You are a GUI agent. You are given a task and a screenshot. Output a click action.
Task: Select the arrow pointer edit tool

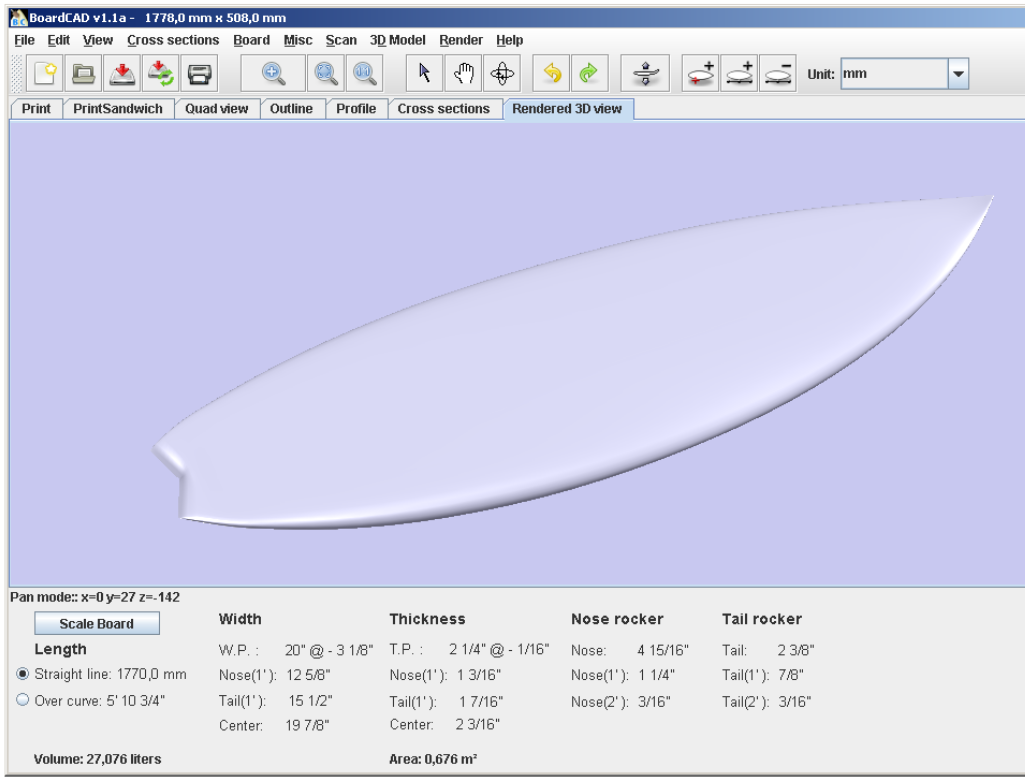pos(424,73)
